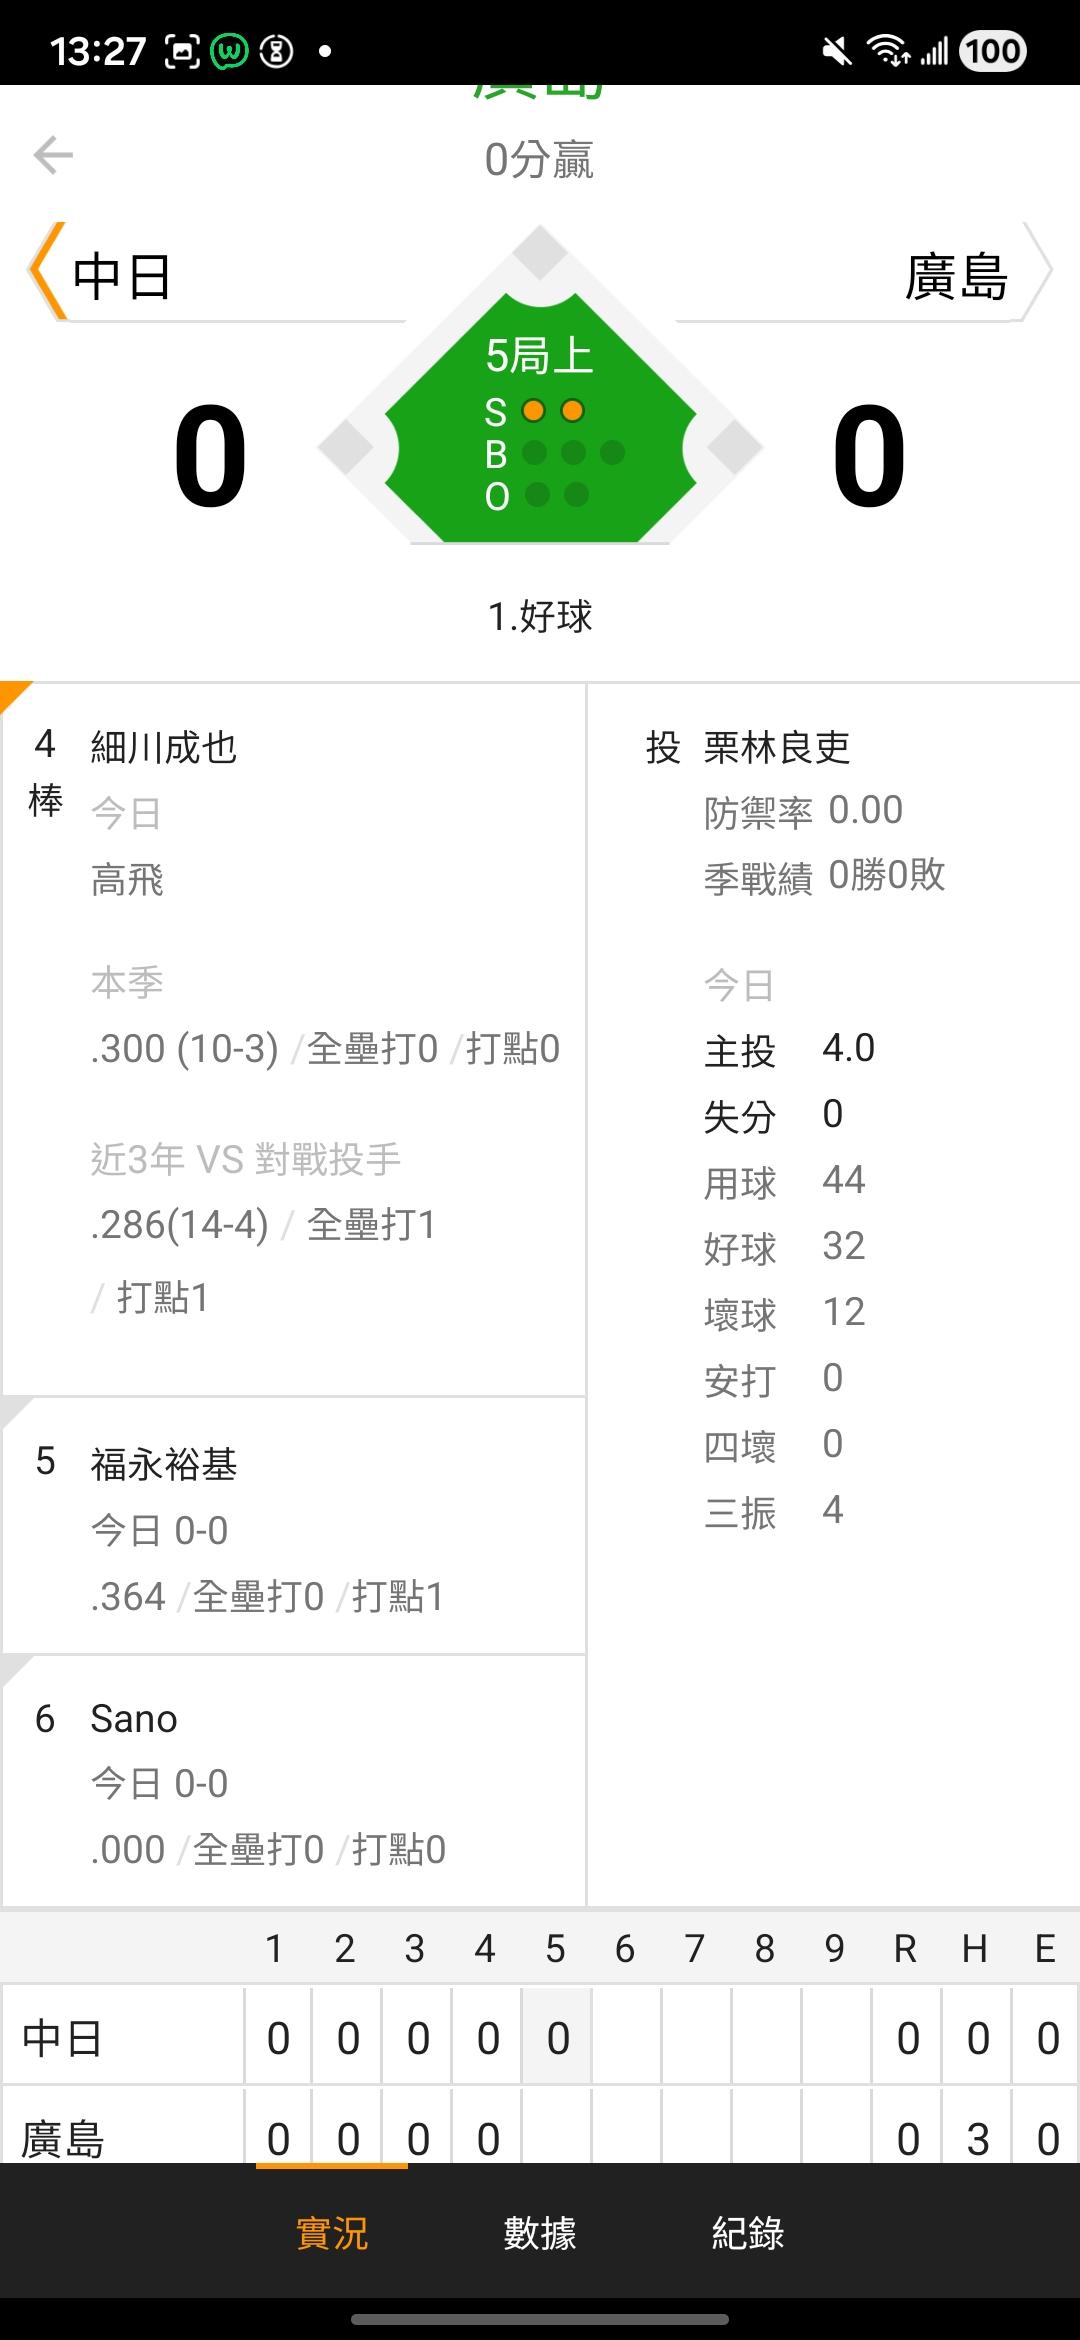Tap the 中日 row in scoreboard
The width and height of the screenshot is (1080, 2340).
pos(62,2038)
